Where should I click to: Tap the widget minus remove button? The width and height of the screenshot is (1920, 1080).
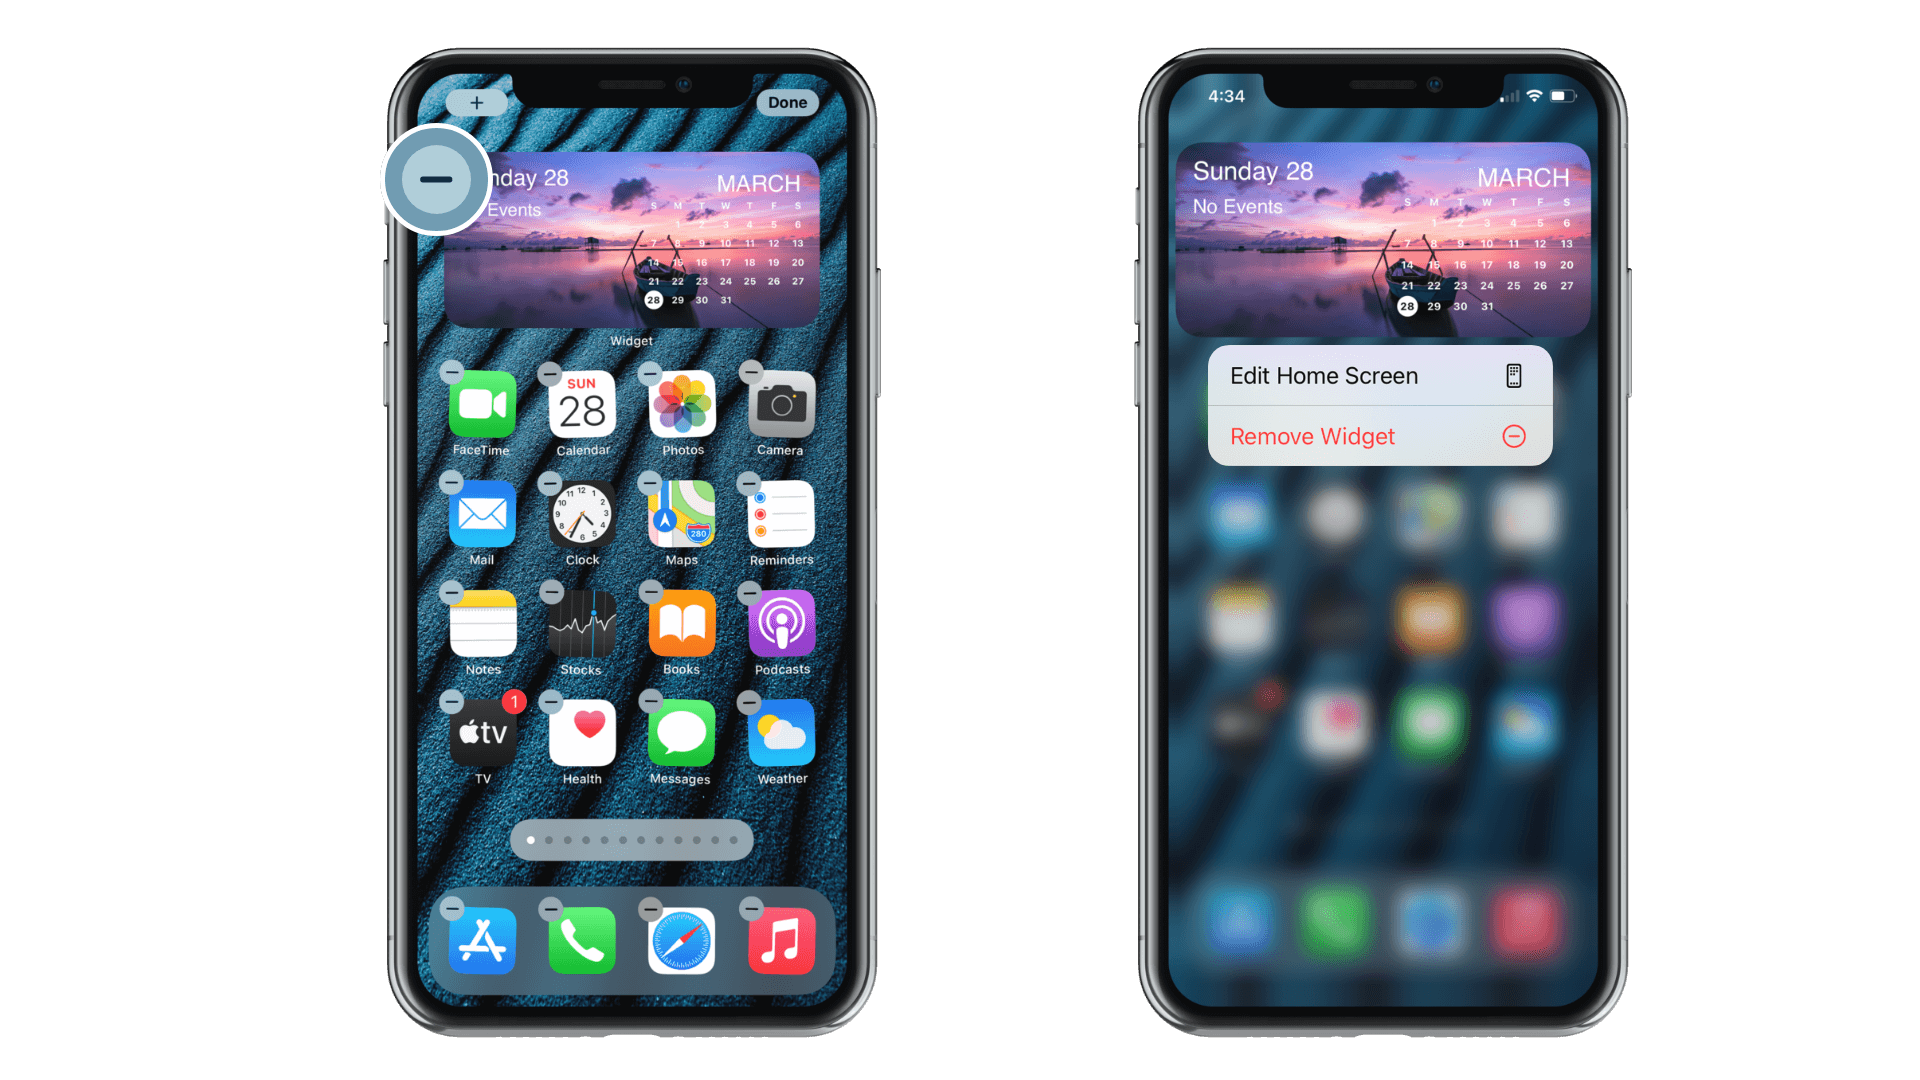[436, 179]
